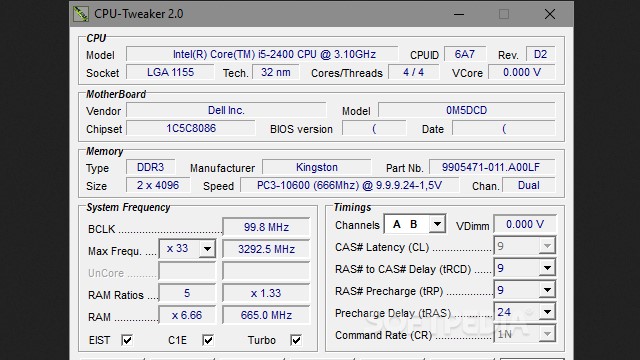Click the Speed field PC3-10600
Image resolution: width=640 pixels, height=360 pixels.
point(349,185)
